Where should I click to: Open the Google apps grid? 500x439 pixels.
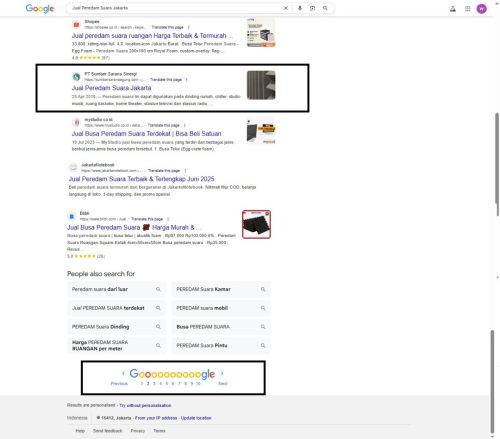[x=468, y=9]
